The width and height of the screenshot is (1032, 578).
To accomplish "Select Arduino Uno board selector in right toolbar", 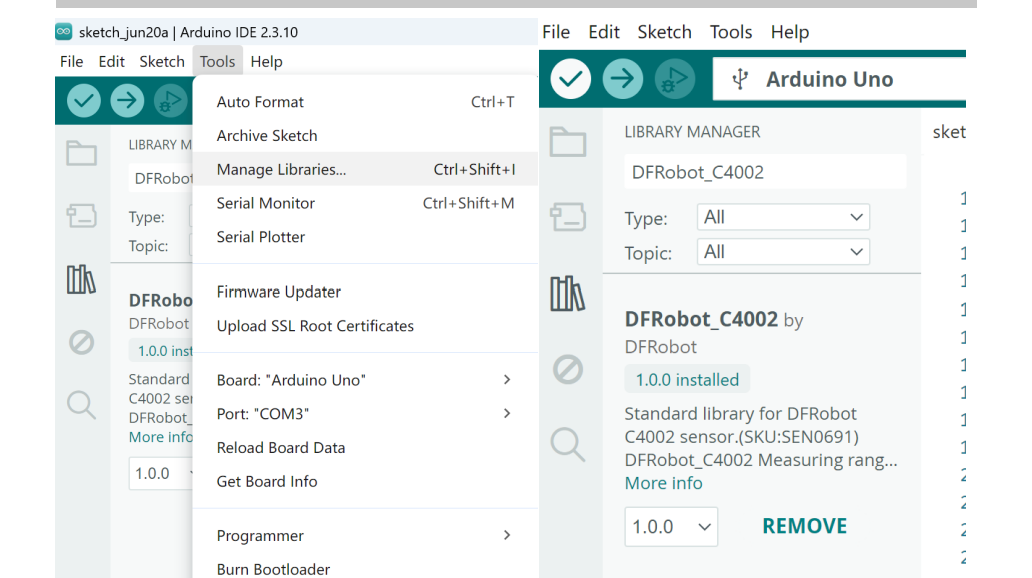I will pos(839,79).
